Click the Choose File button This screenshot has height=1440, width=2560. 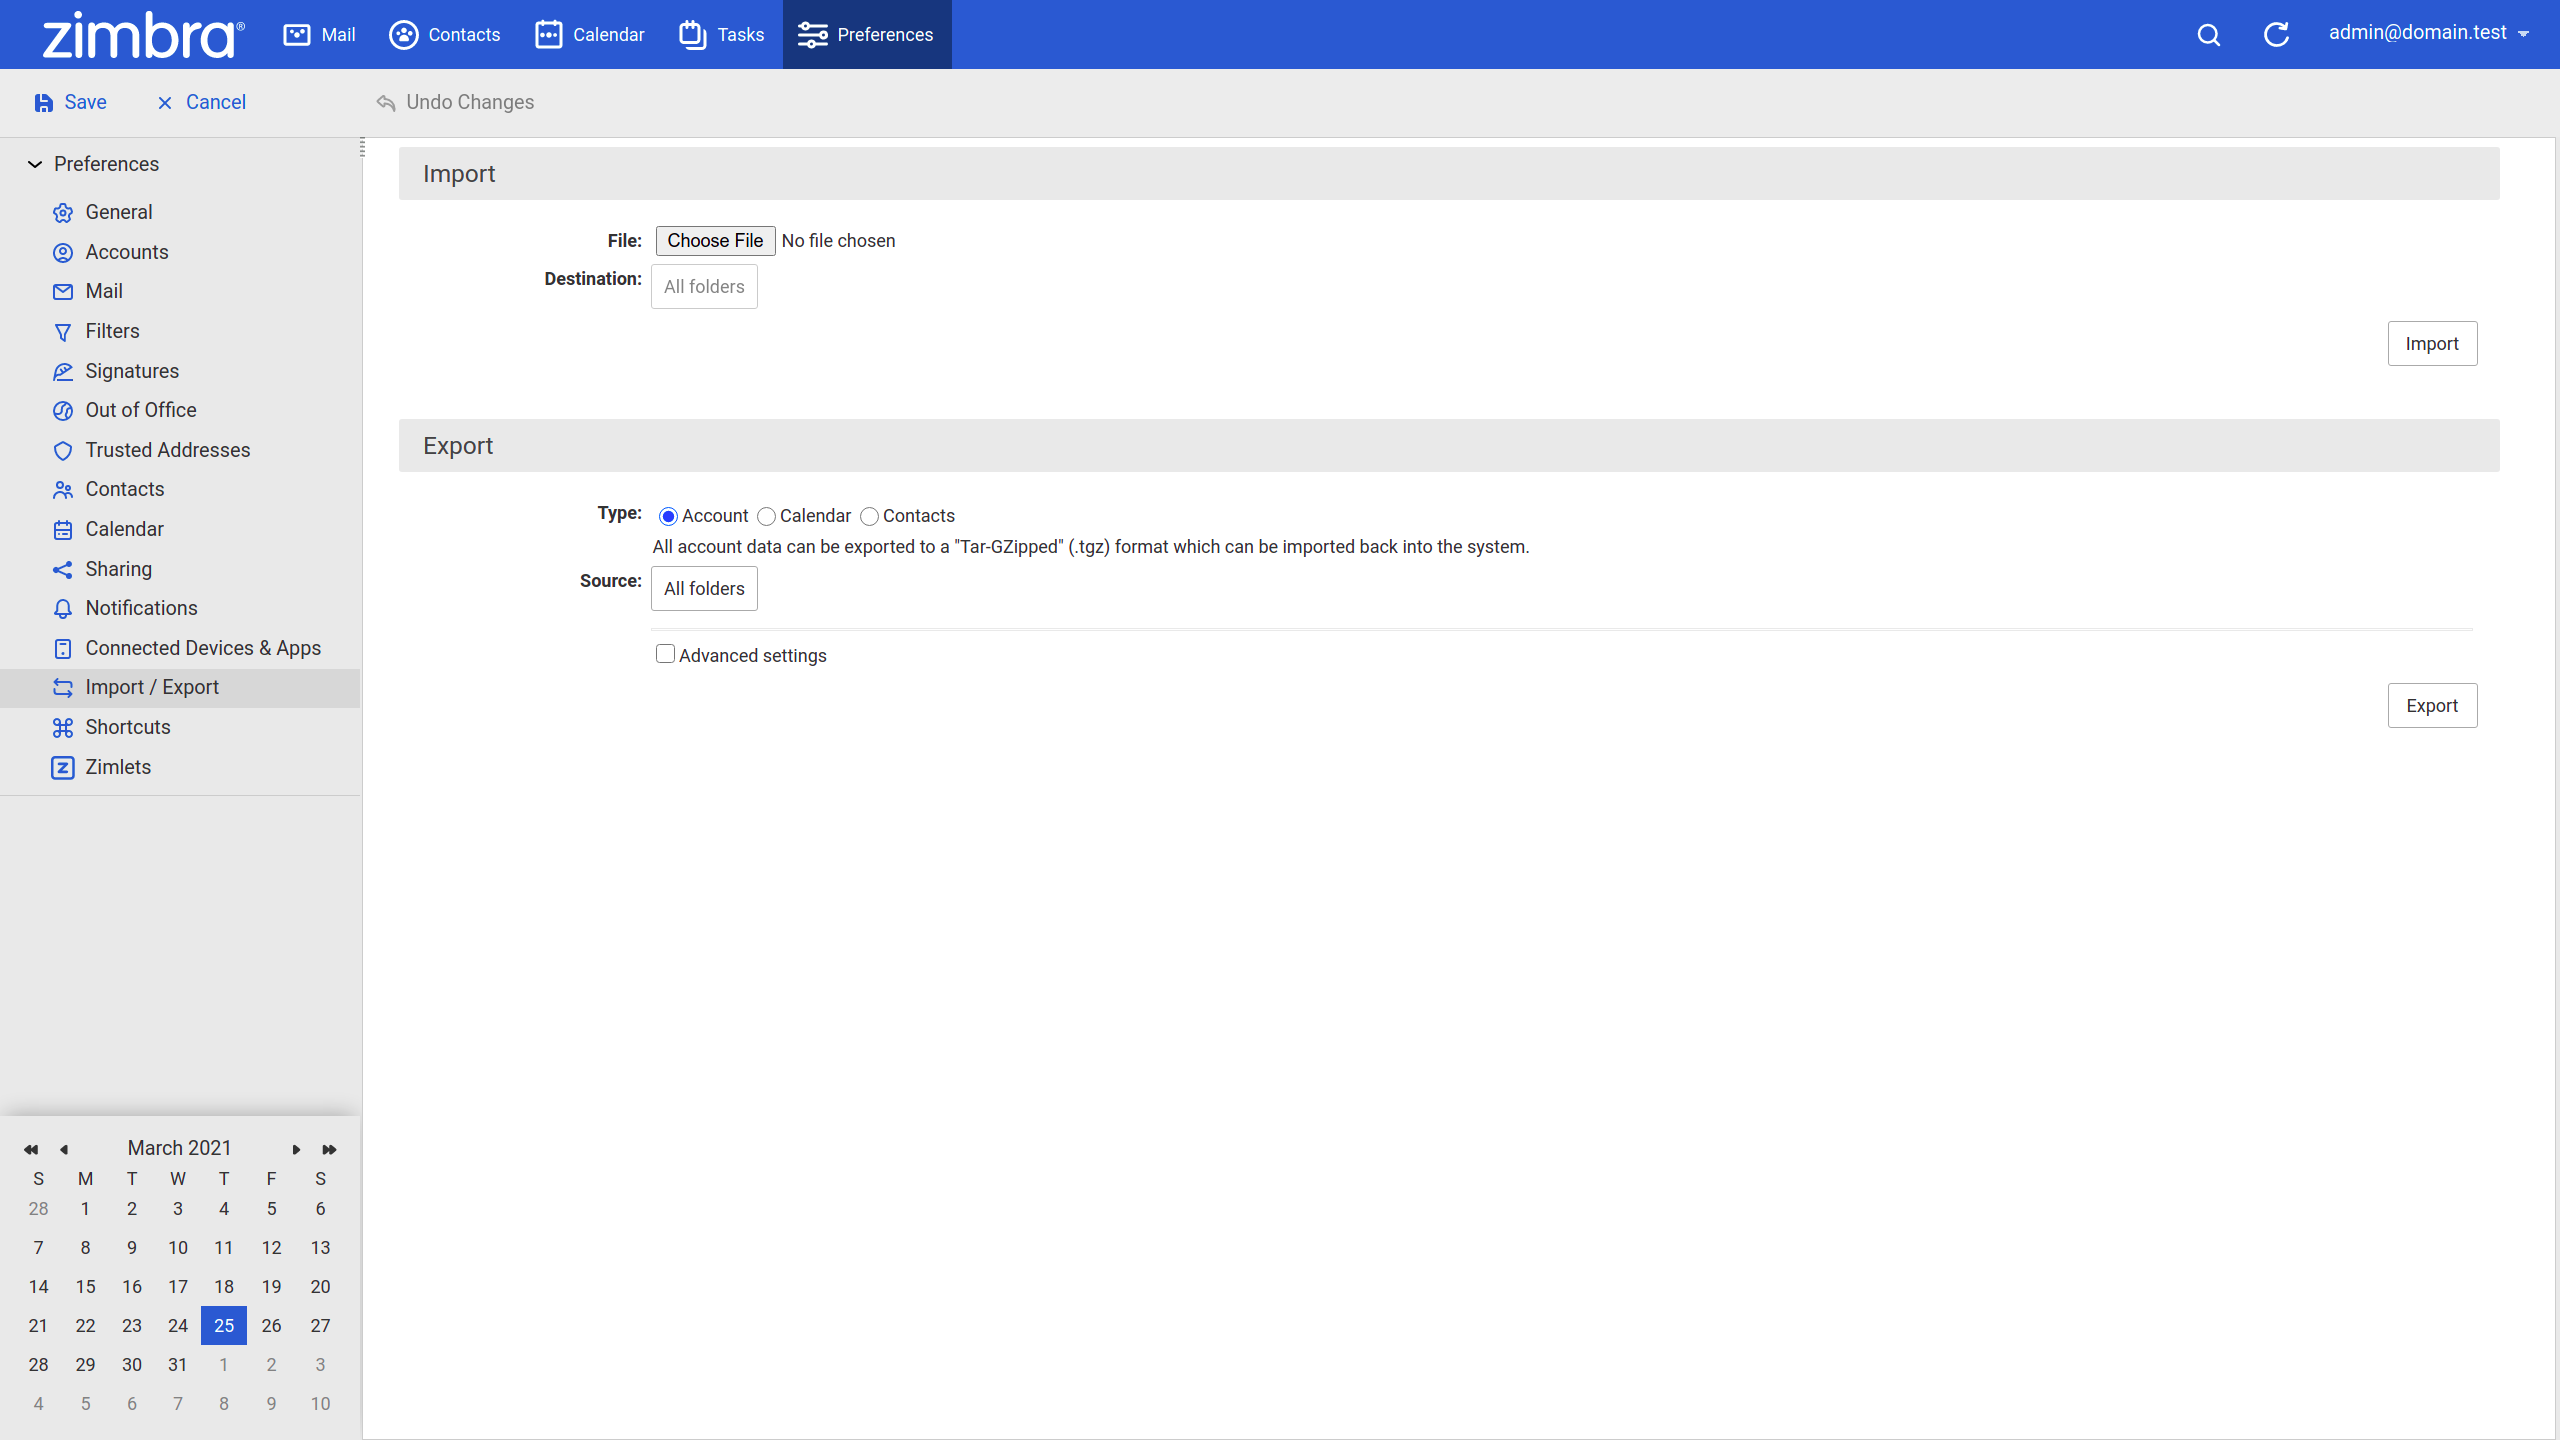point(712,239)
